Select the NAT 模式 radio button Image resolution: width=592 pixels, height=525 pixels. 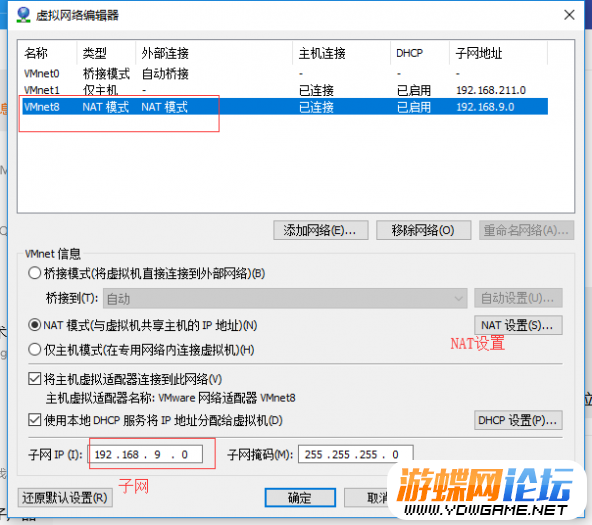point(34,325)
